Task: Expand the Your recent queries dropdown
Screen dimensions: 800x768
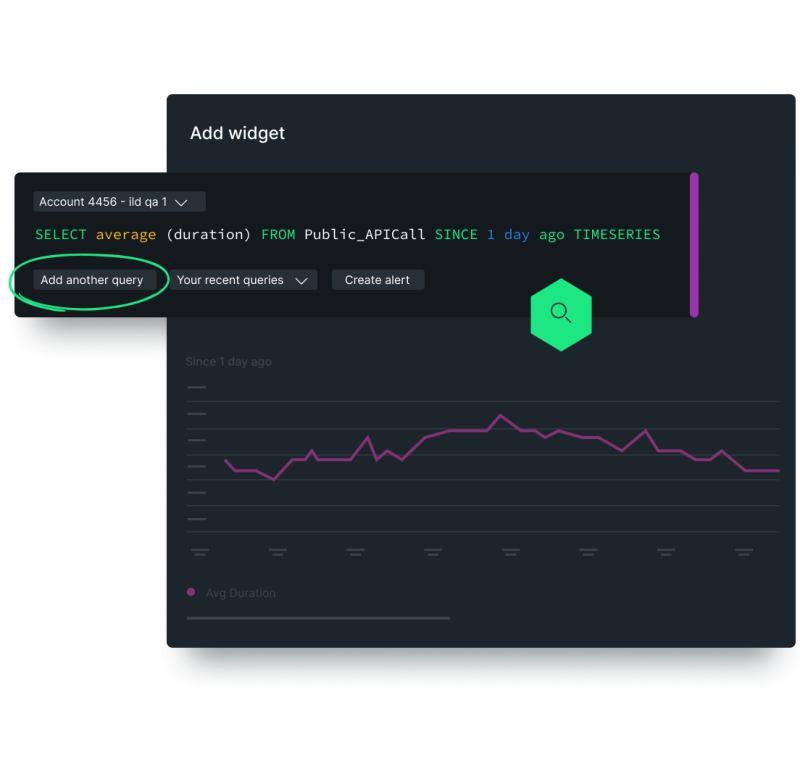Action: (243, 280)
